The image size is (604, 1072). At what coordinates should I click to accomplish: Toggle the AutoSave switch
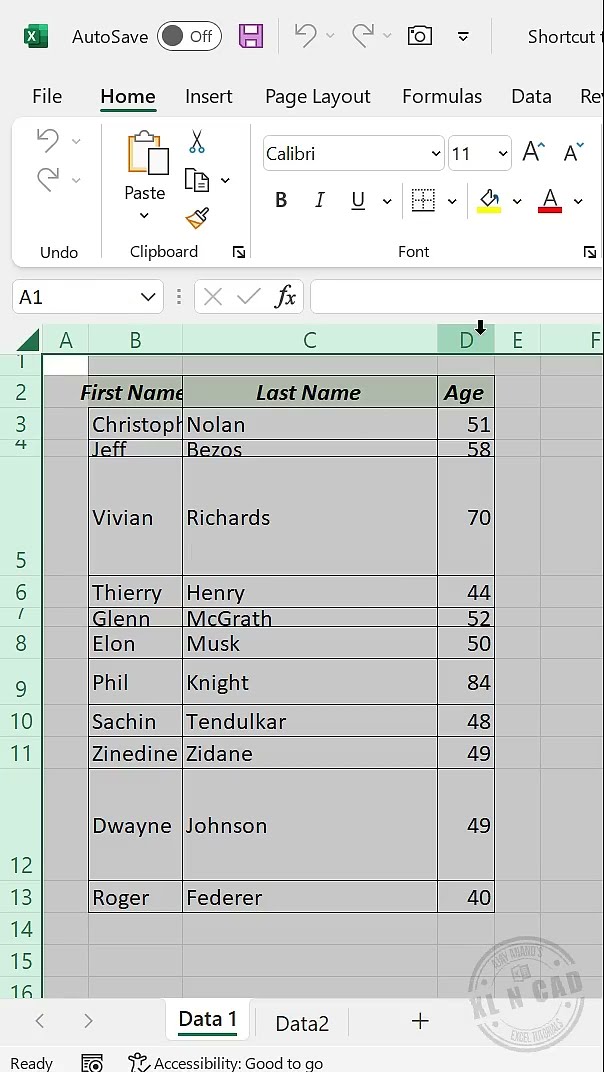point(189,37)
